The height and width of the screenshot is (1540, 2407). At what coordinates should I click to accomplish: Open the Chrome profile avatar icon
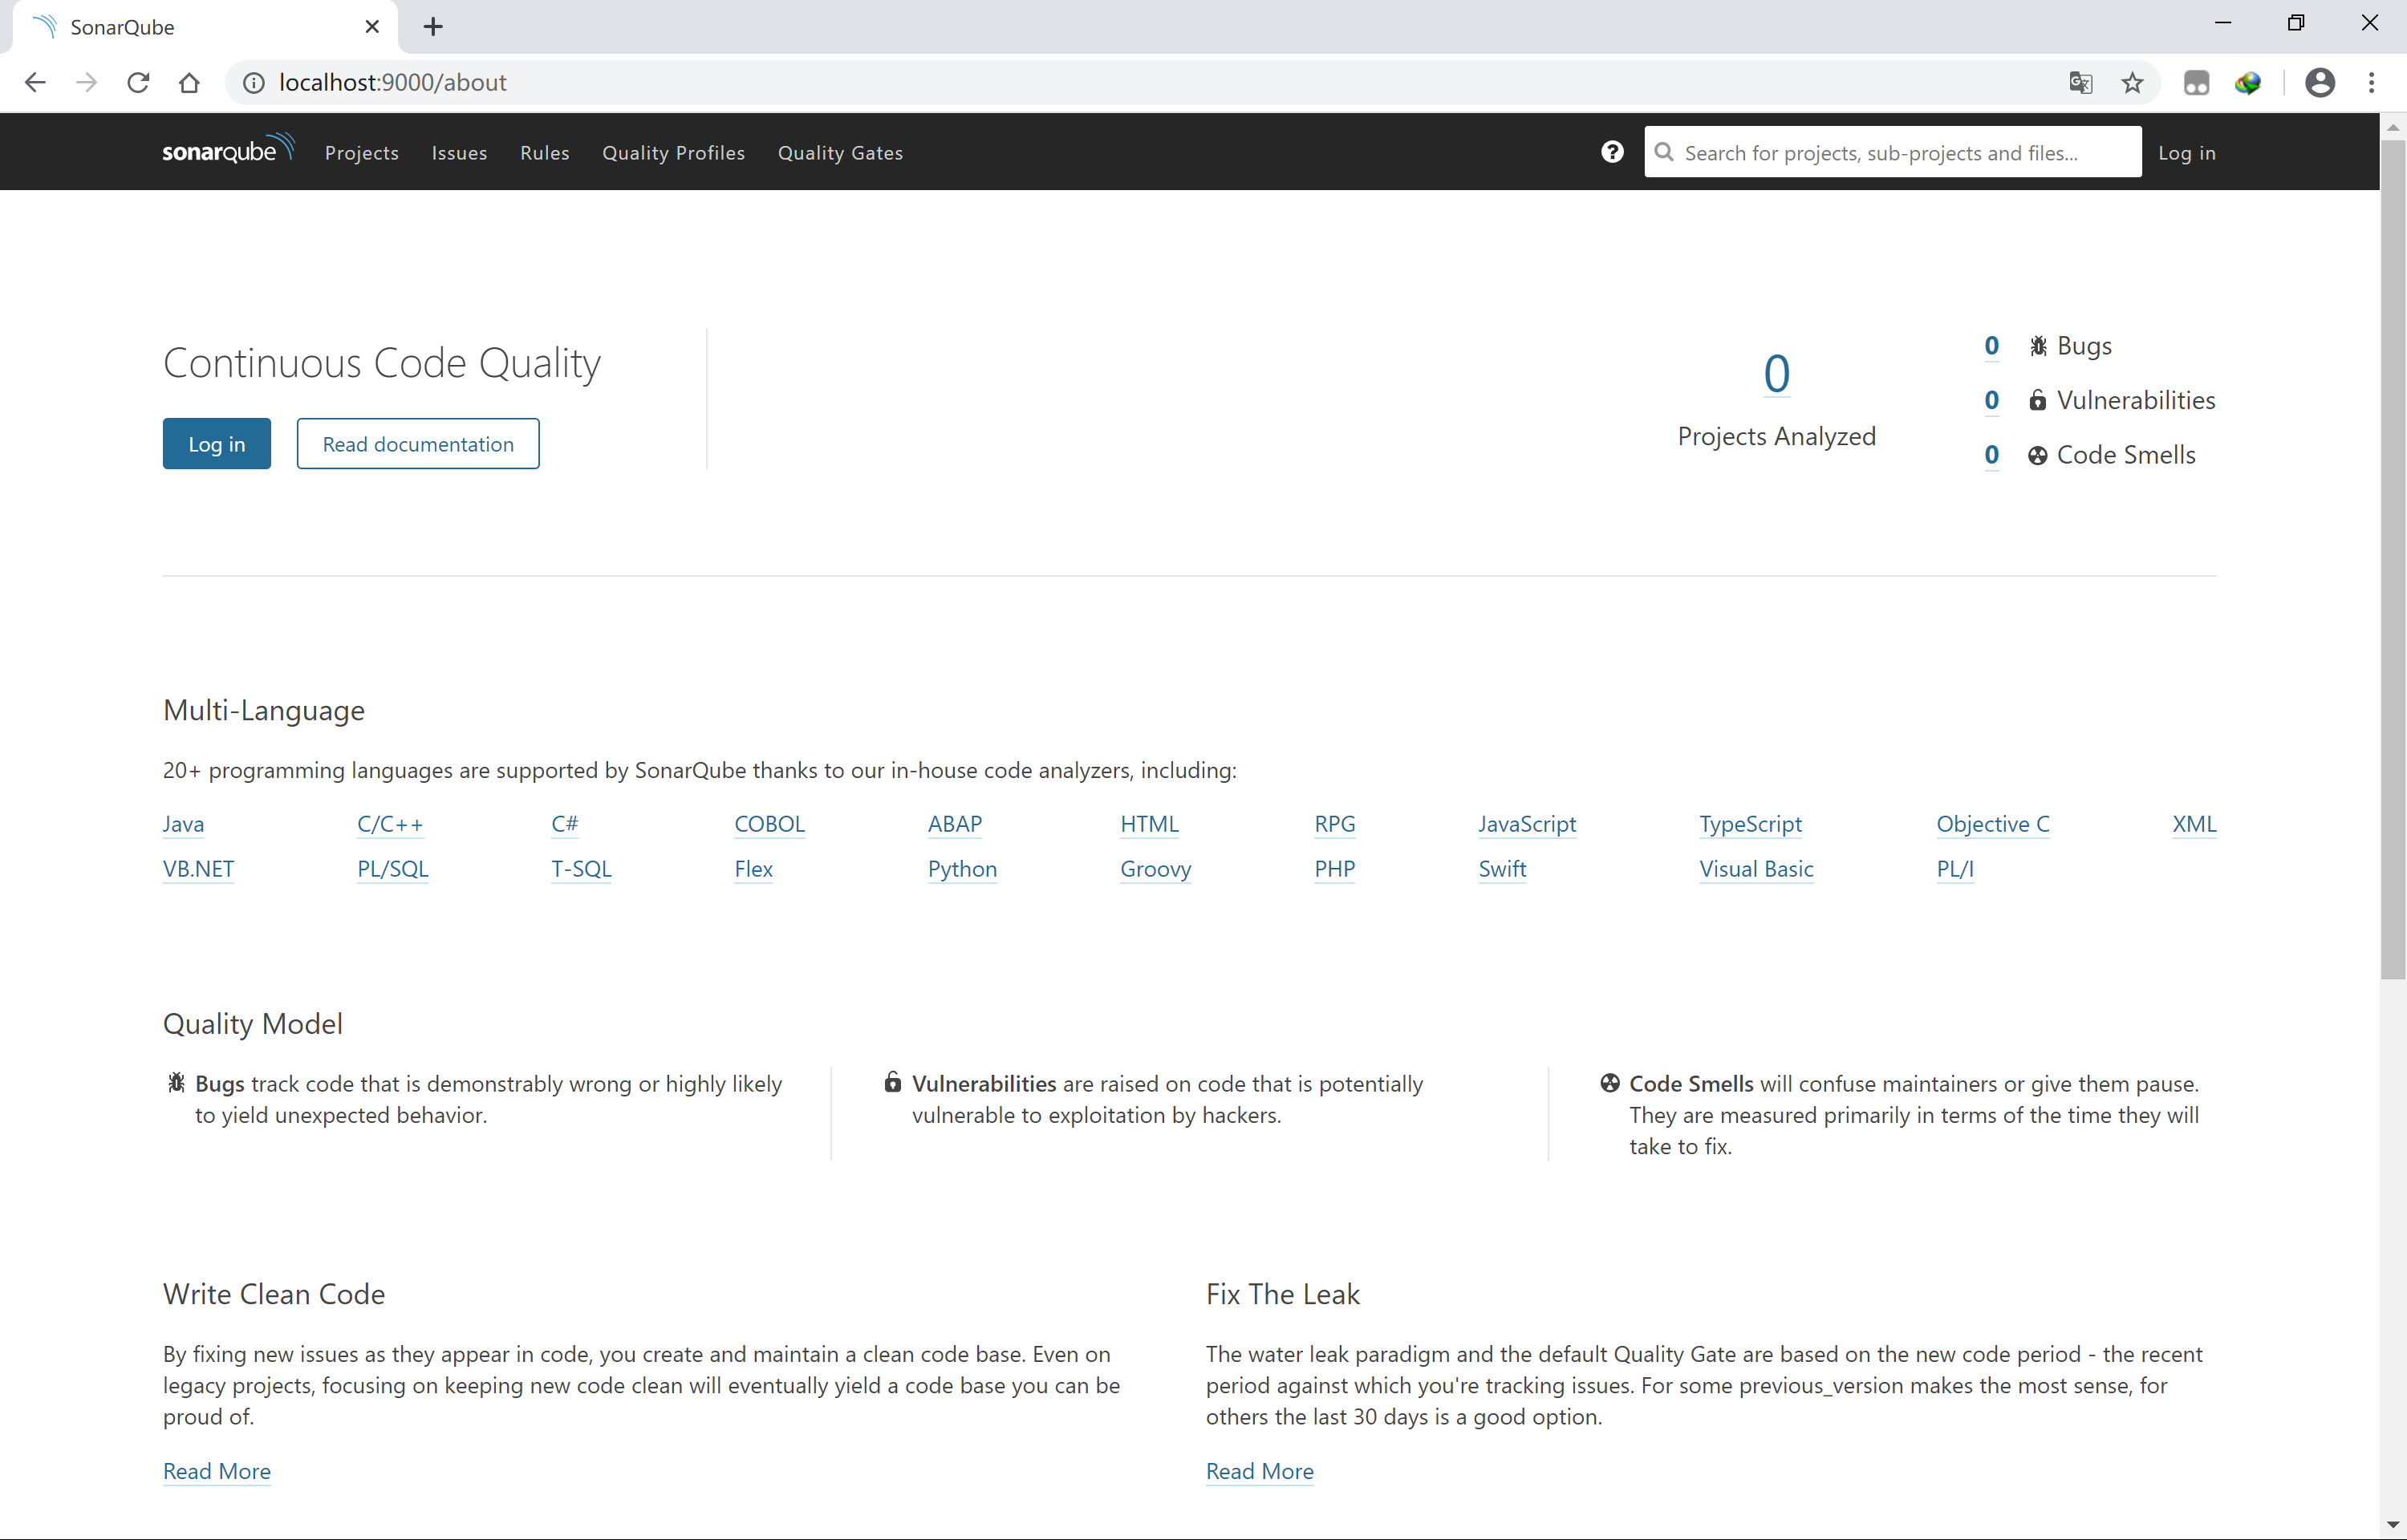click(x=2319, y=82)
